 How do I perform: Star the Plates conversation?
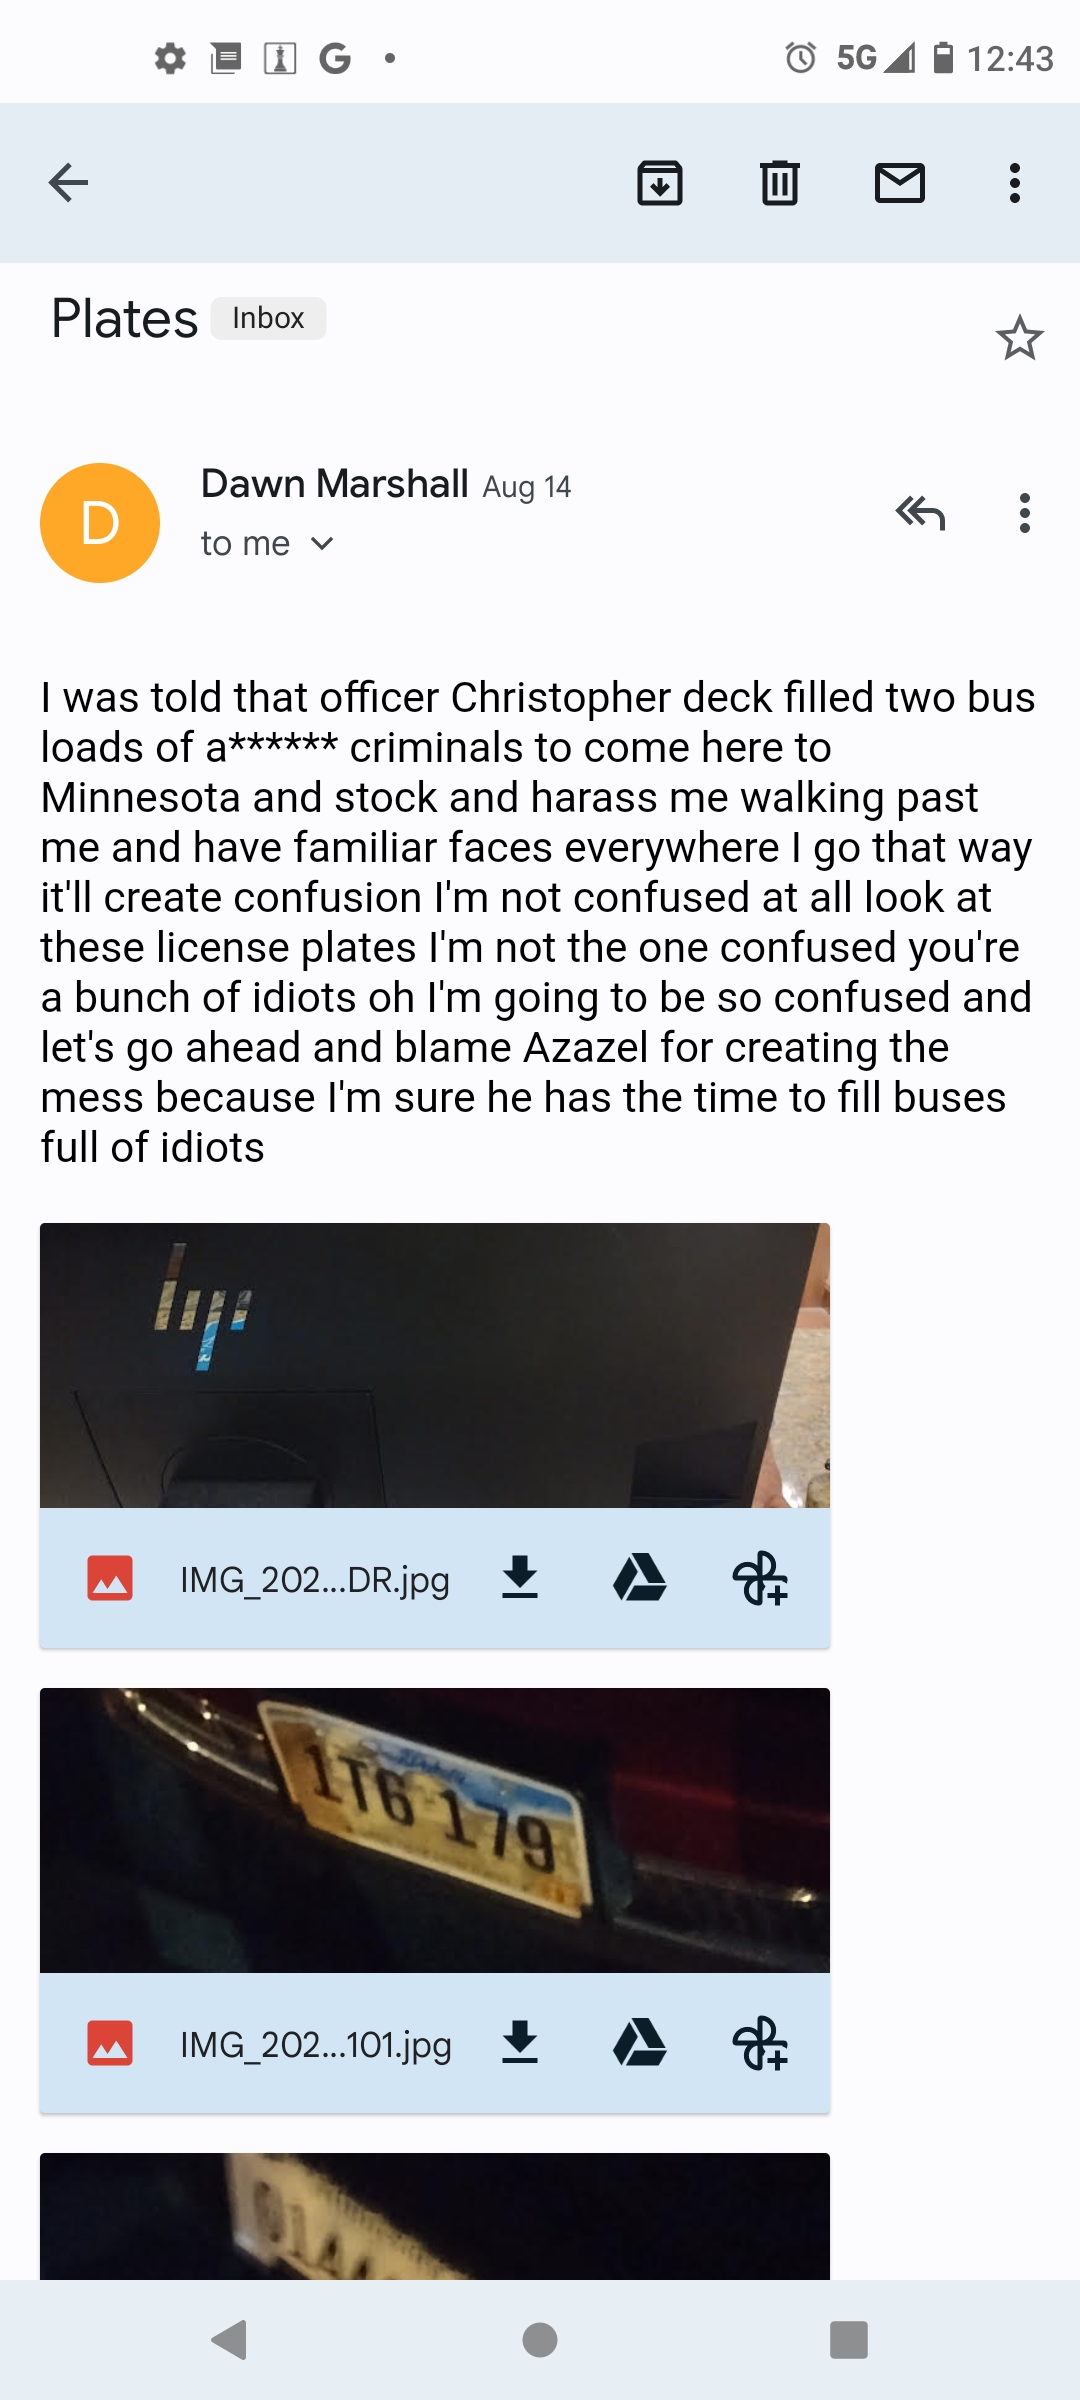(x=1020, y=338)
